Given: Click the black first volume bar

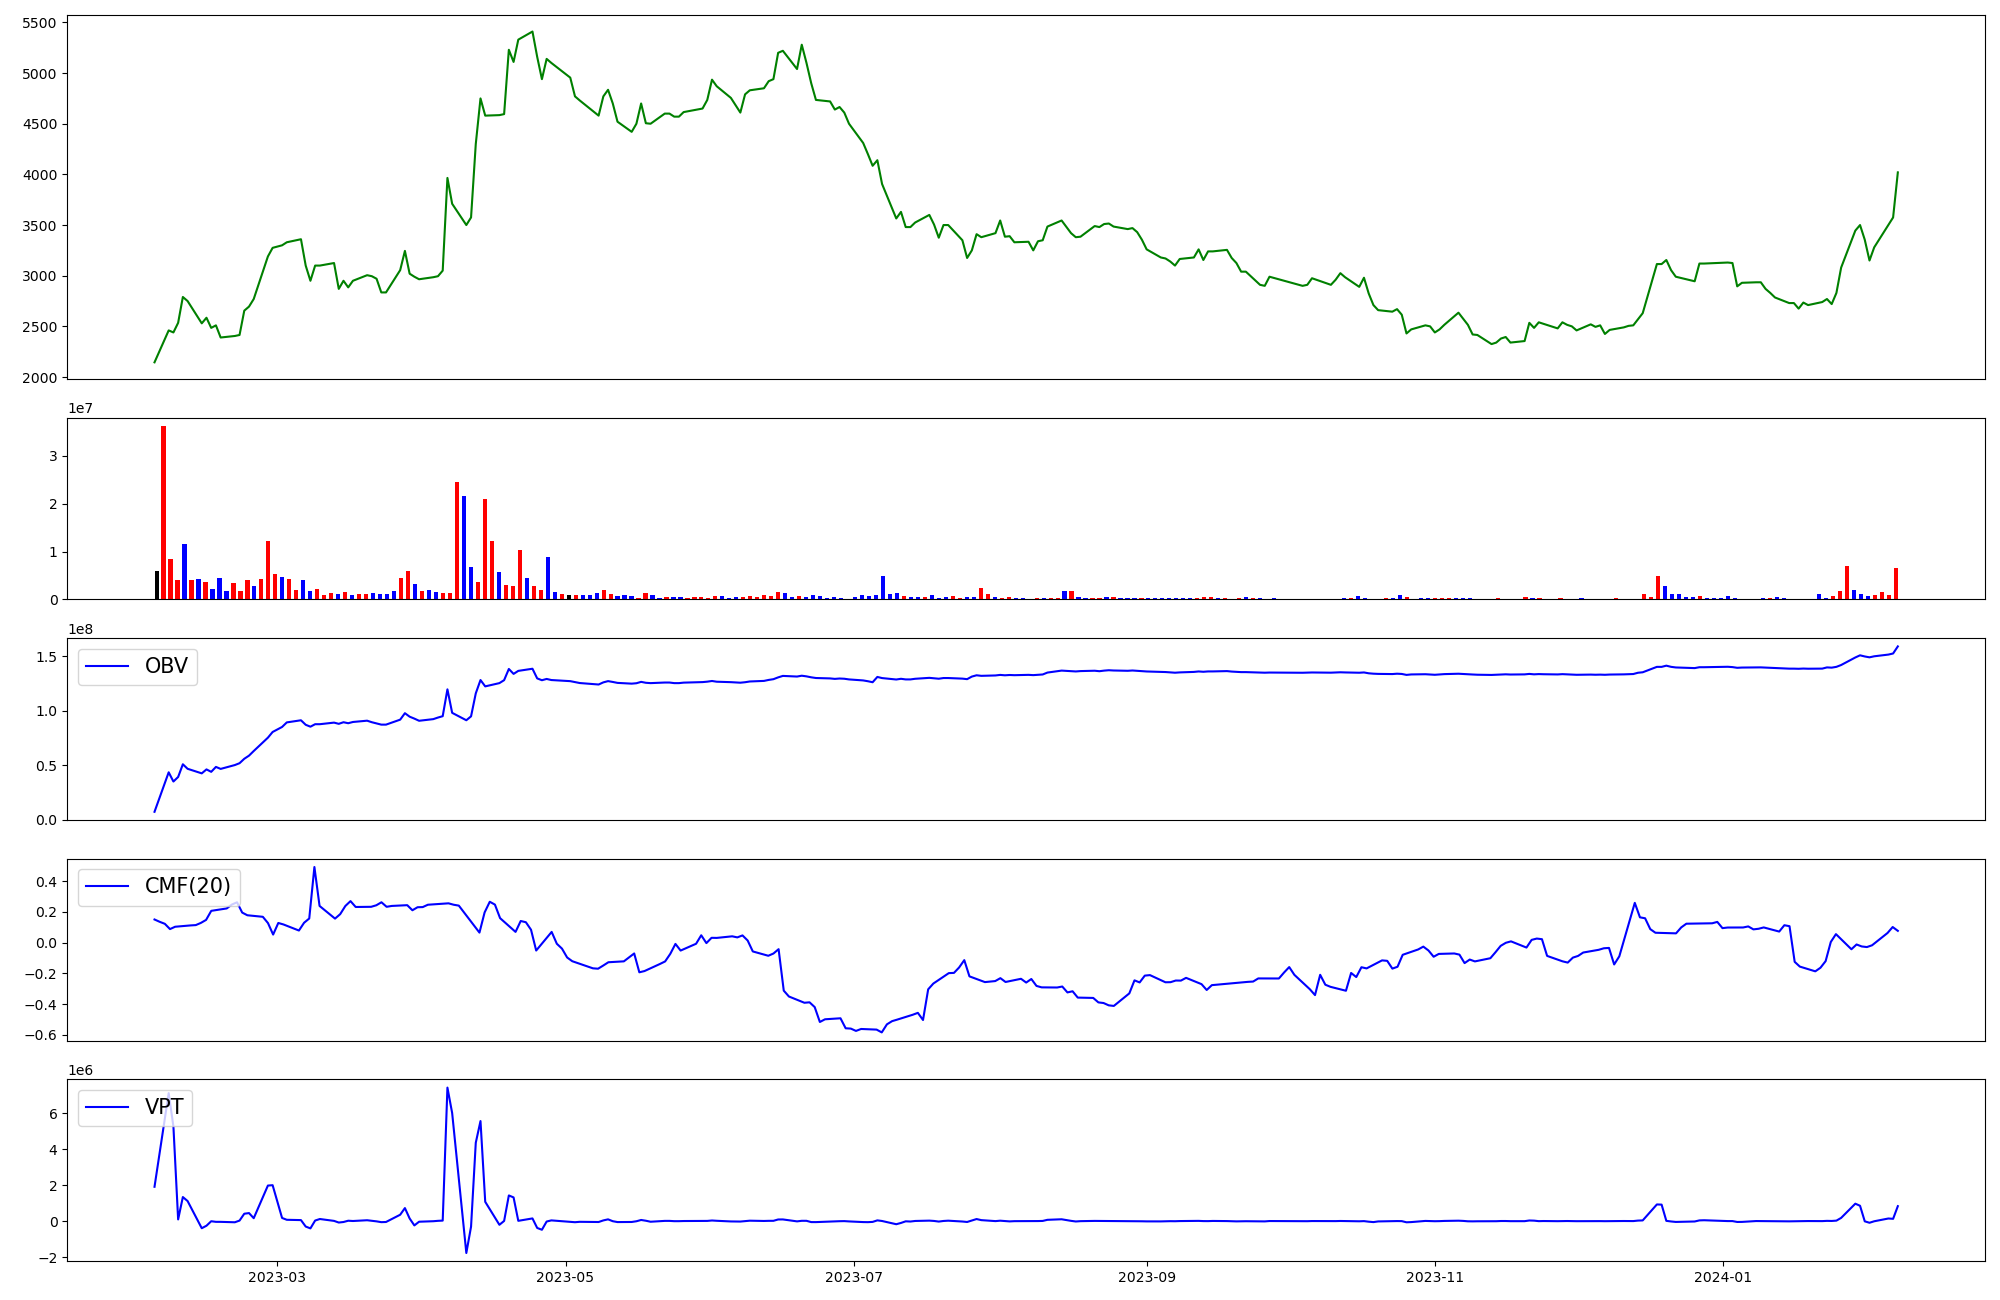Looking at the screenshot, I should coord(157,585).
